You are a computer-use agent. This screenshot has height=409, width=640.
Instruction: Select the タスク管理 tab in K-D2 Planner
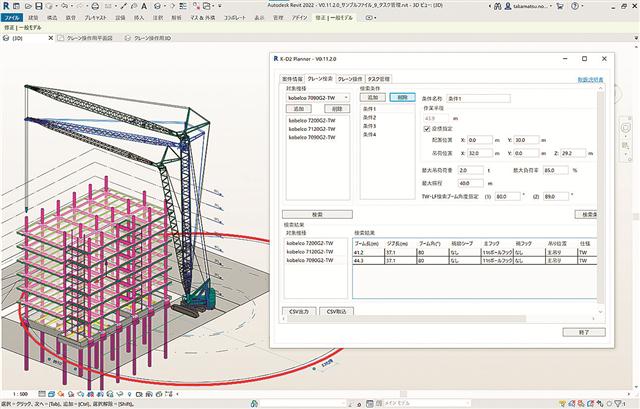coord(378,79)
